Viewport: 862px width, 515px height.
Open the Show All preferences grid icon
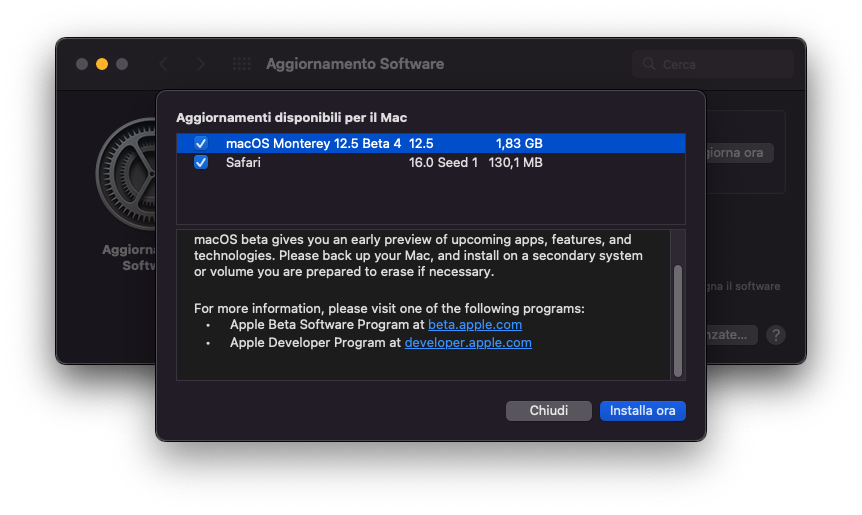pyautogui.click(x=241, y=64)
